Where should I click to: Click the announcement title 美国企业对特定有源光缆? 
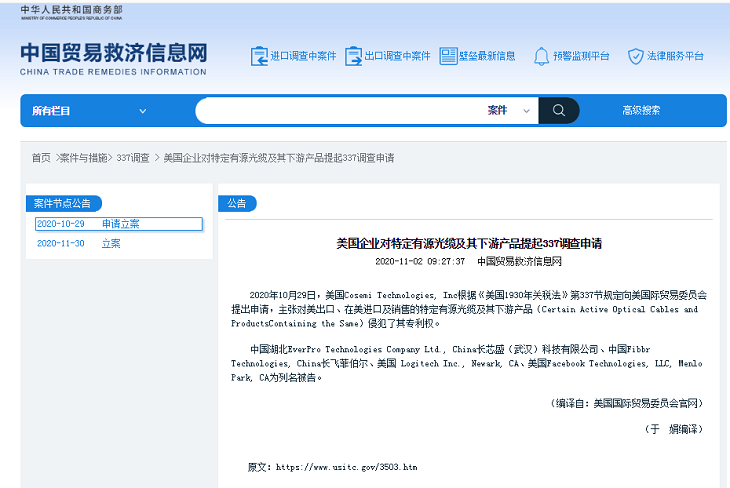(469, 244)
